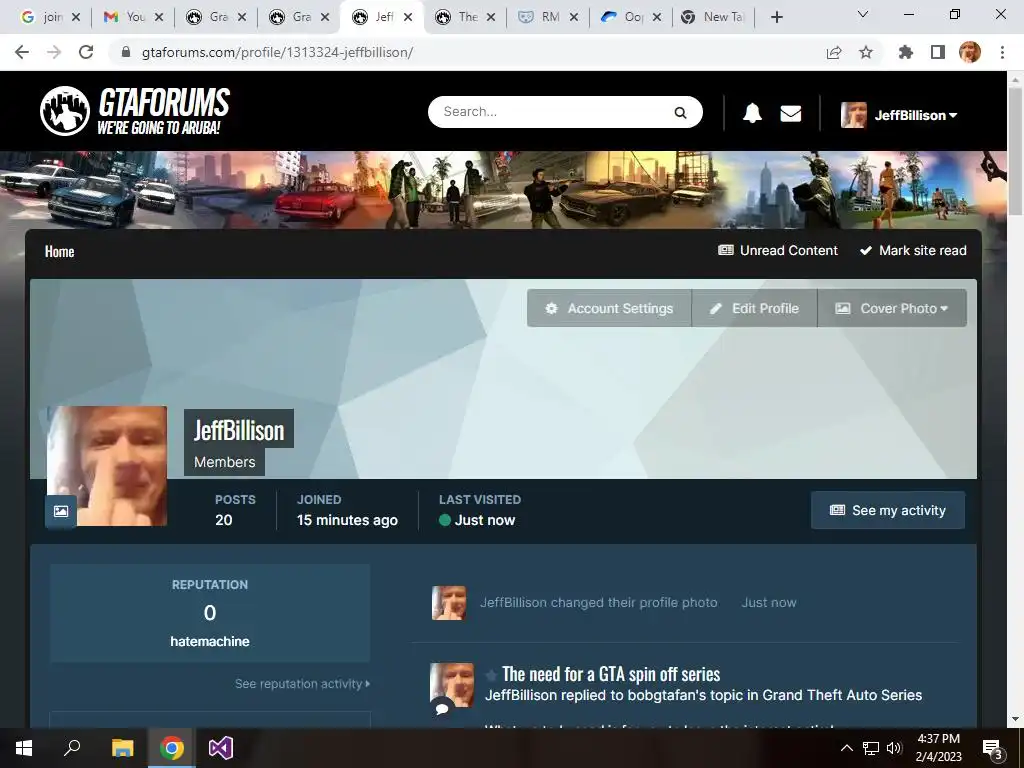
Task: Click the page vertical scrollbar
Action: (1015, 150)
